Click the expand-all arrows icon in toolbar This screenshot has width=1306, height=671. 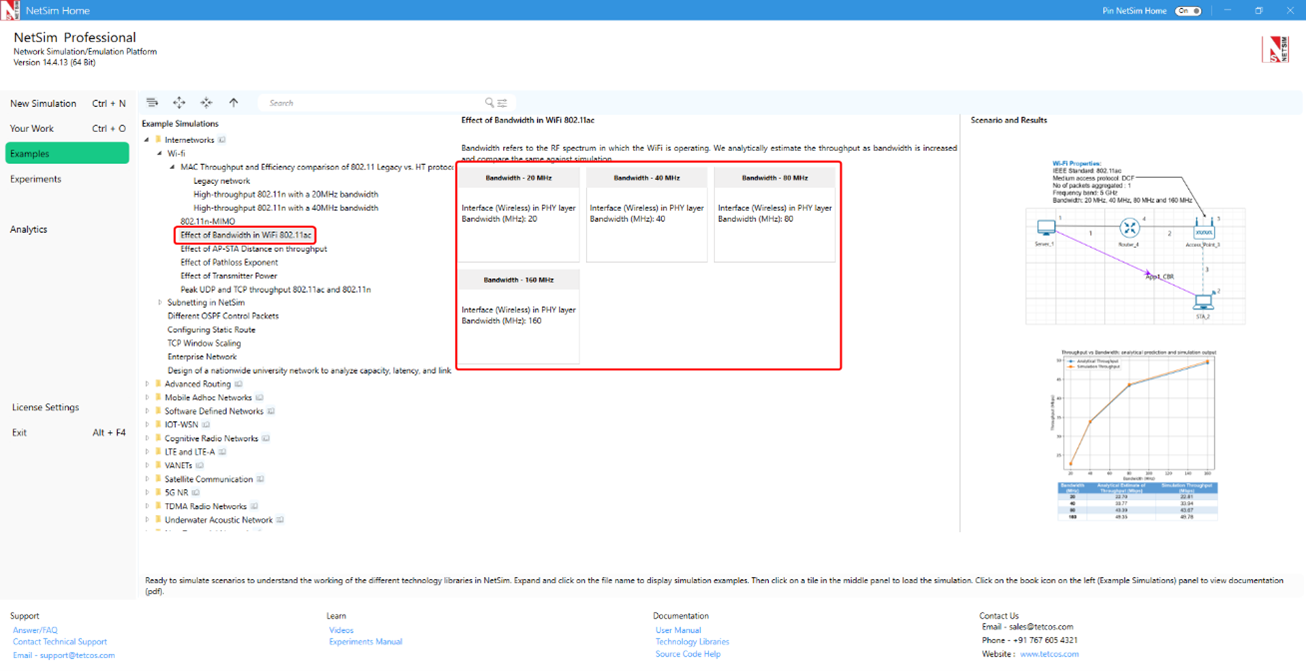click(179, 103)
